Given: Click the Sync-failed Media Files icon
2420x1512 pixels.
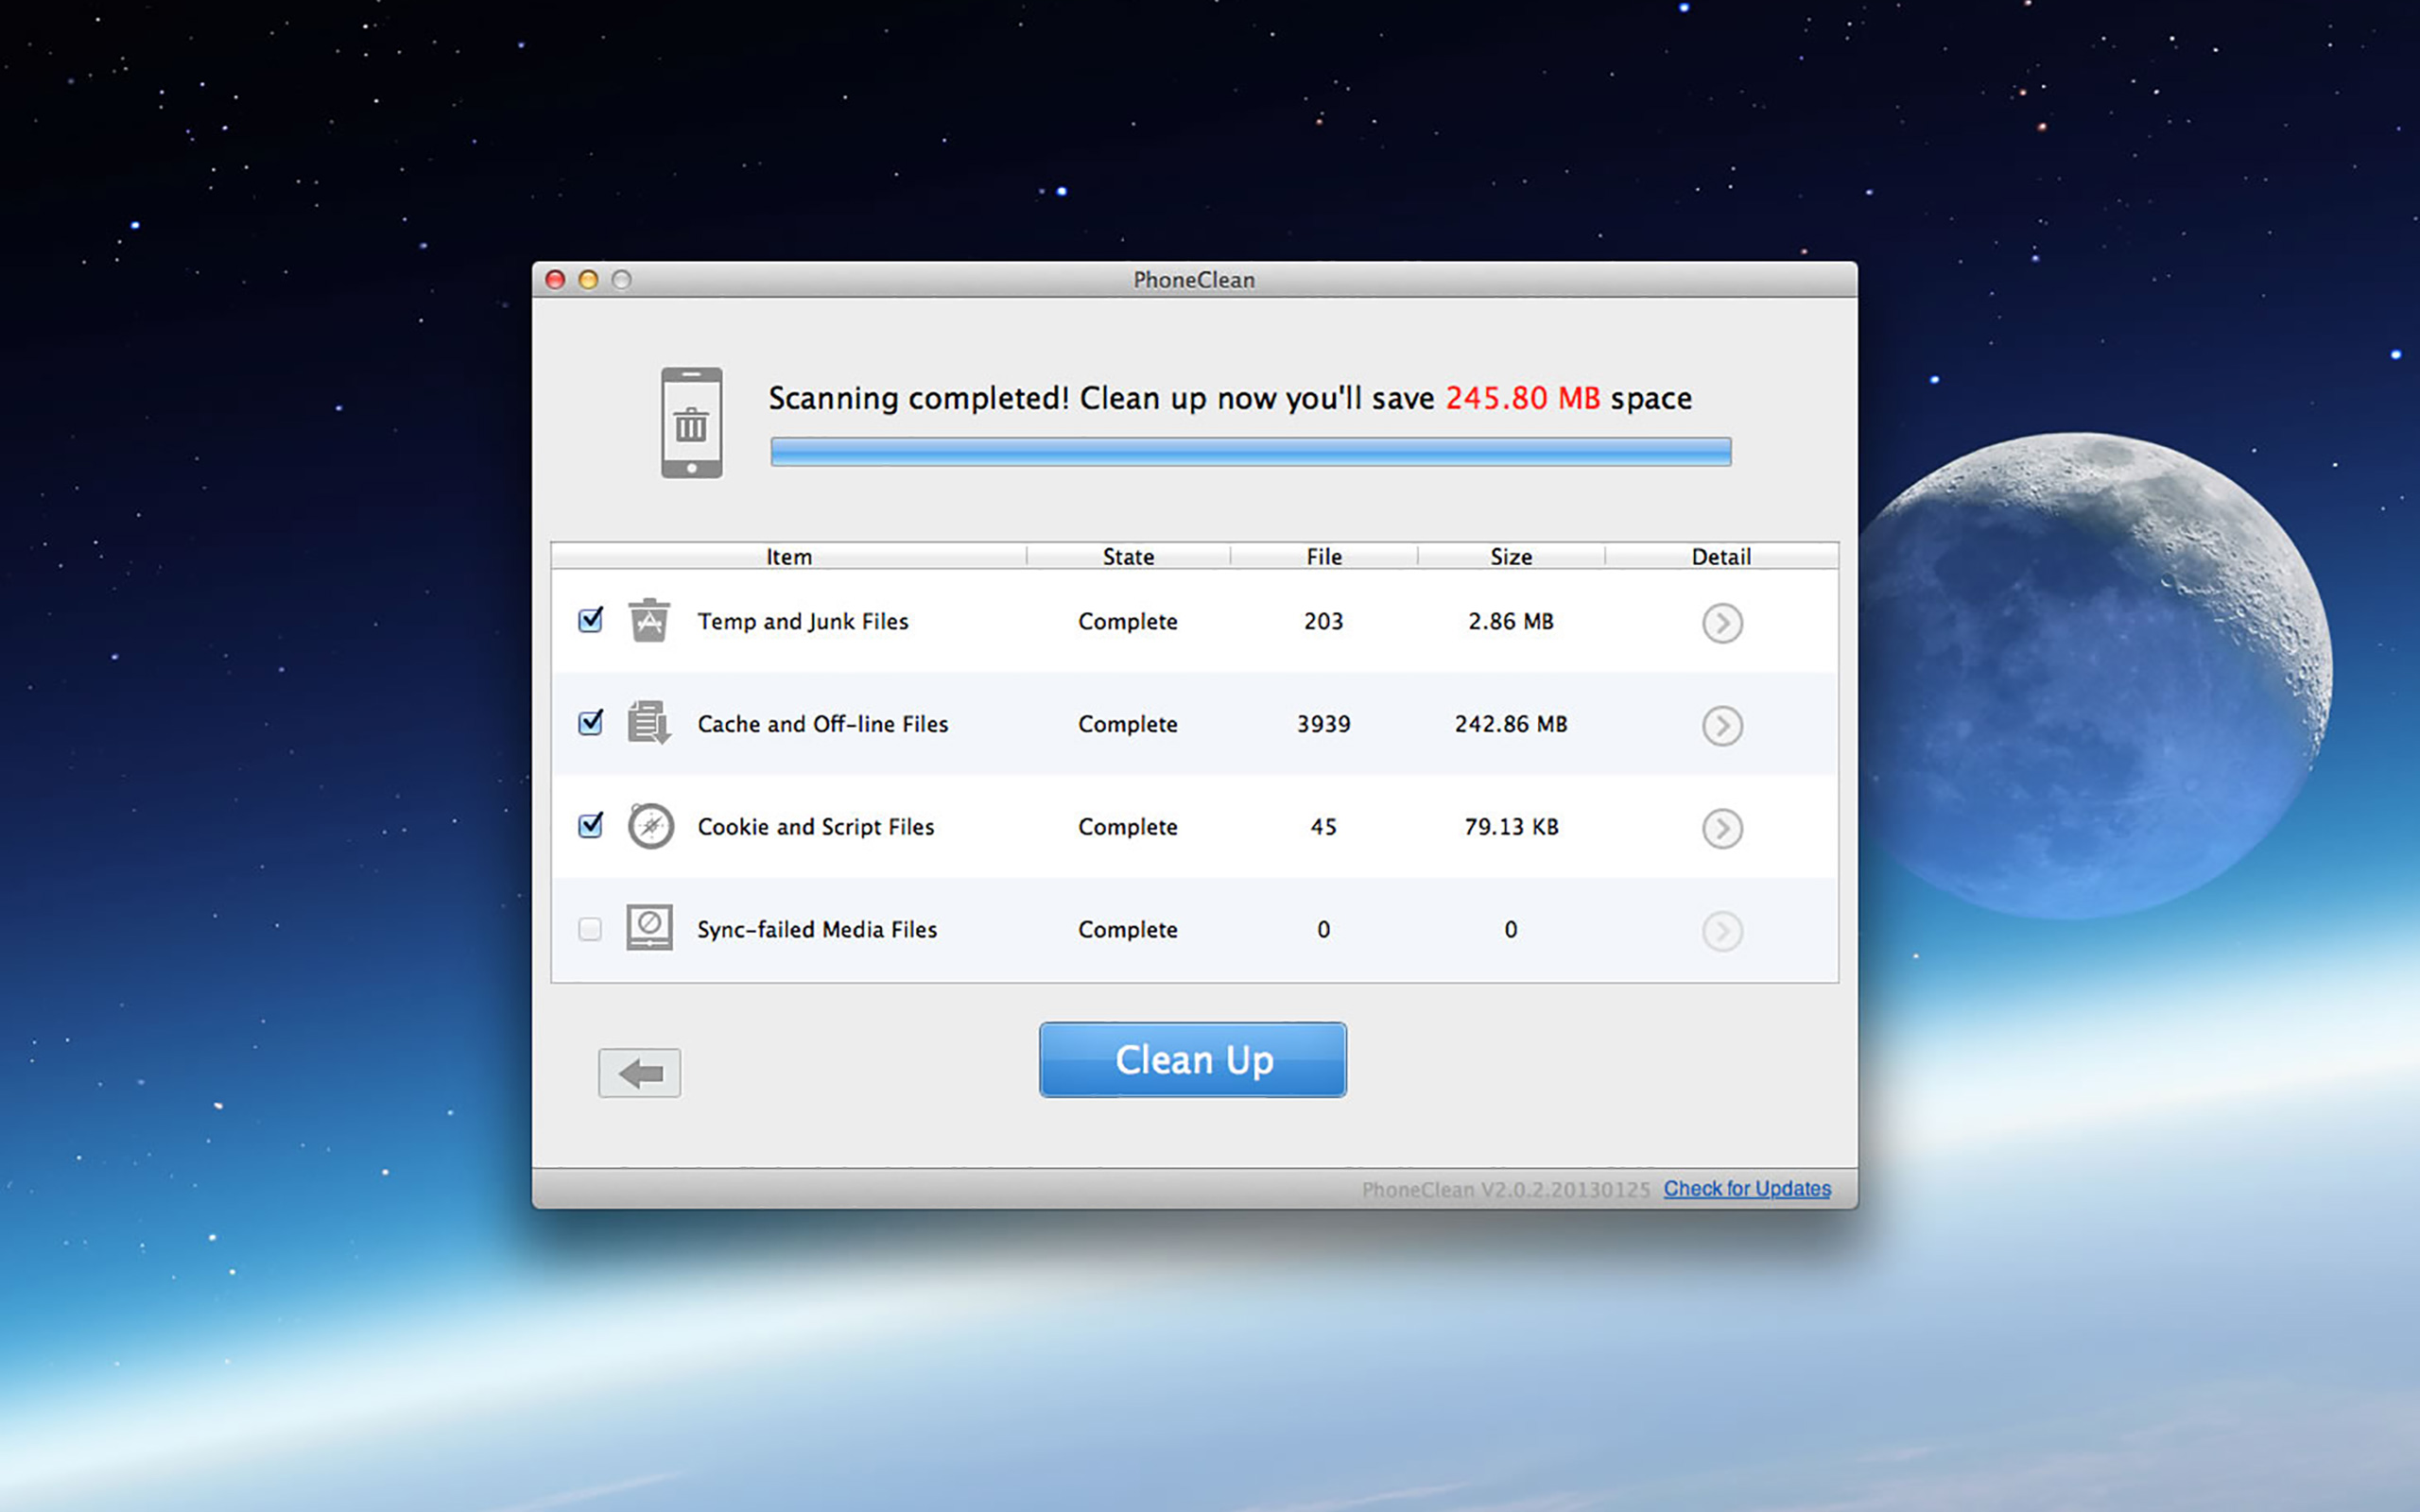Looking at the screenshot, I should (x=649, y=927).
